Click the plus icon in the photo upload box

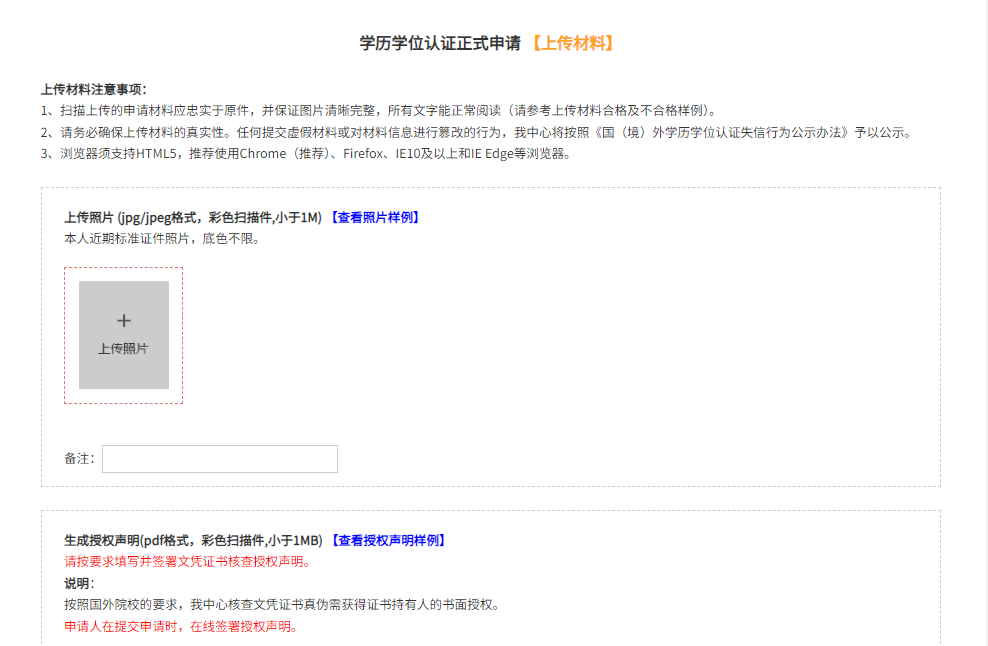pyautogui.click(x=124, y=321)
